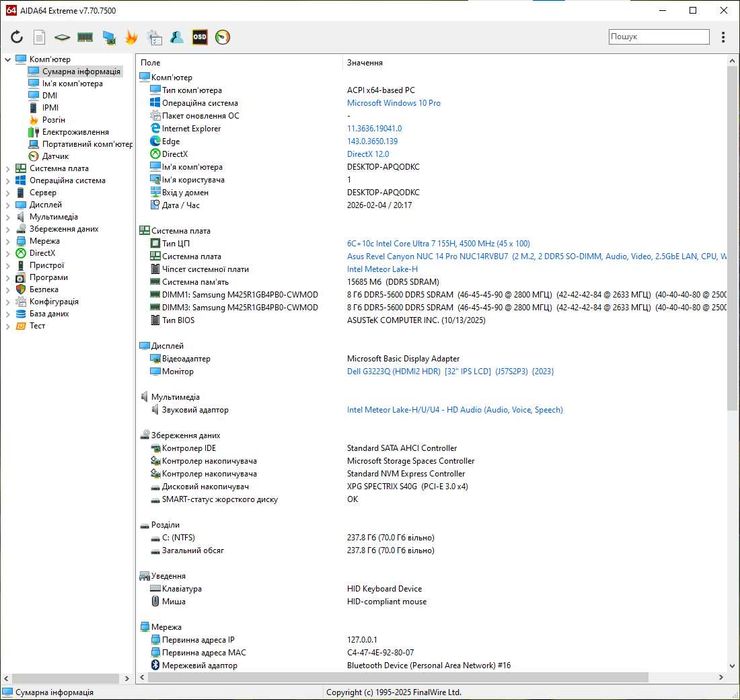
Task: Open the SensorPanel gauge toolbar icon
Action: 222,37
